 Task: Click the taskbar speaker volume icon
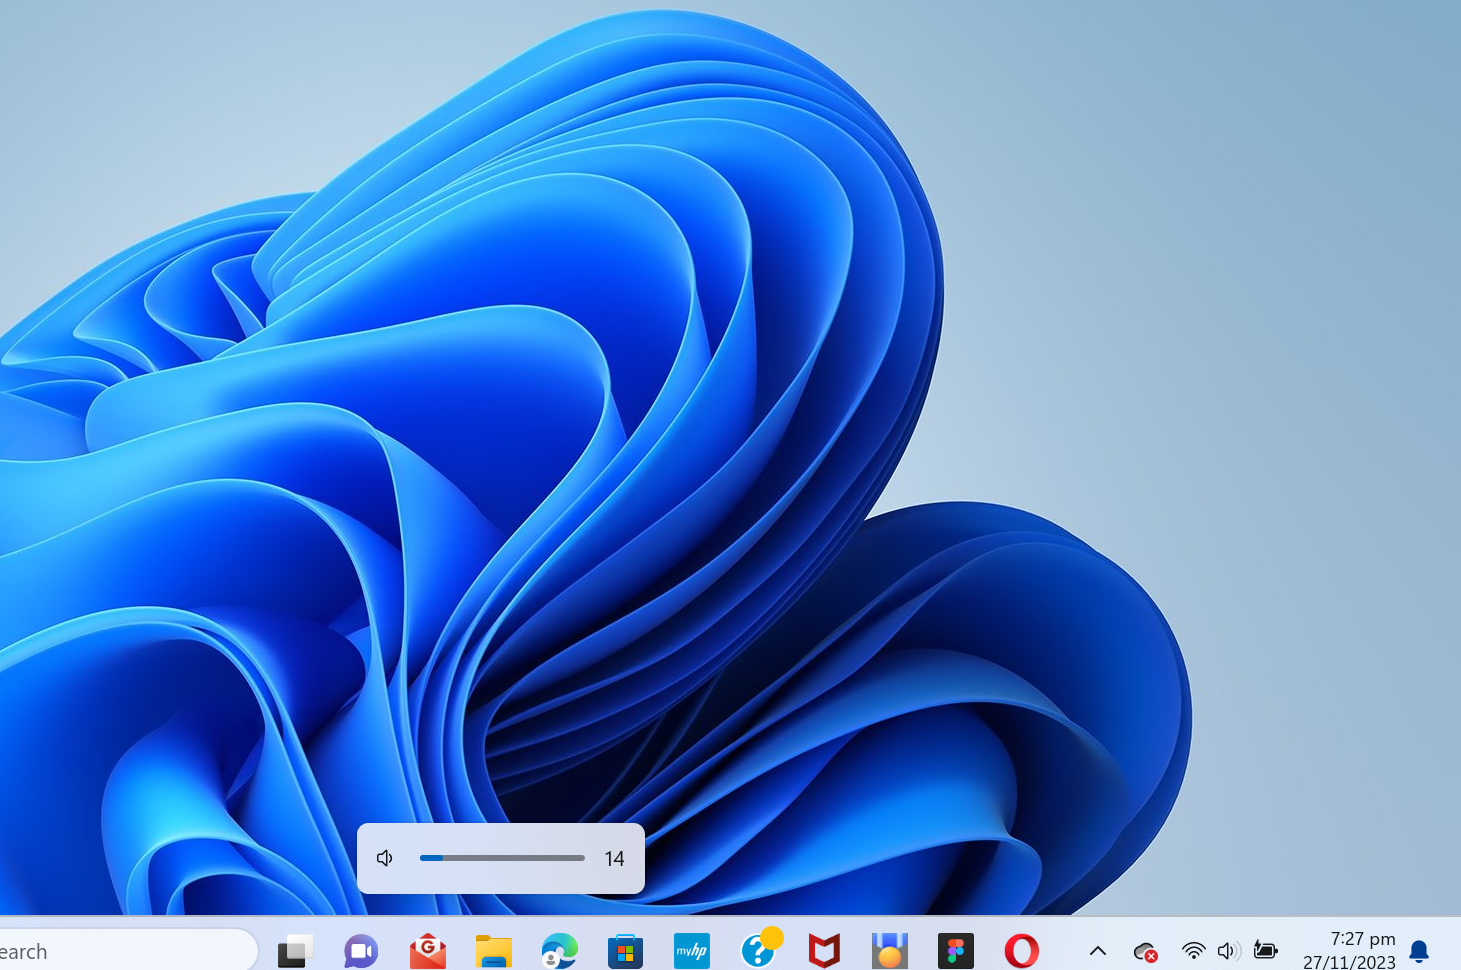tap(1228, 950)
